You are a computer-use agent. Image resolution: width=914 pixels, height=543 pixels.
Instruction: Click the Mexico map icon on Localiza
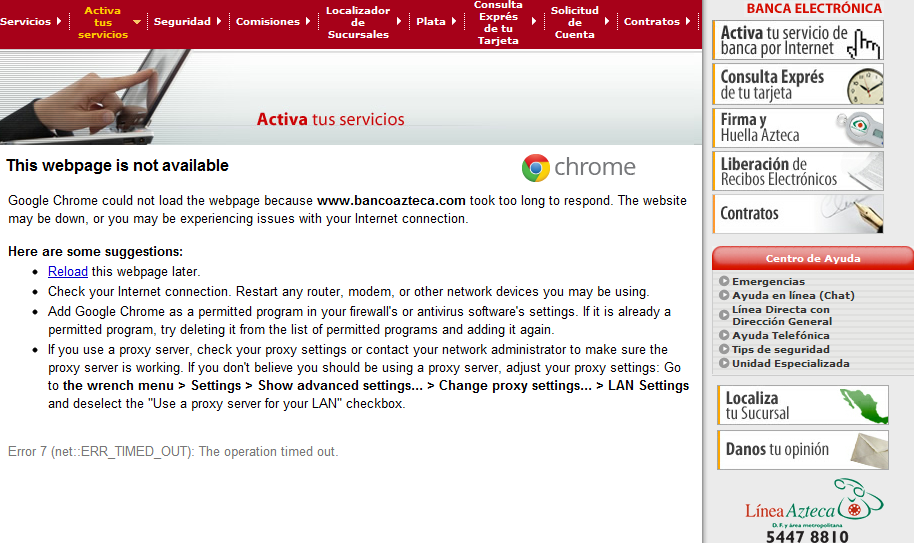tap(863, 405)
